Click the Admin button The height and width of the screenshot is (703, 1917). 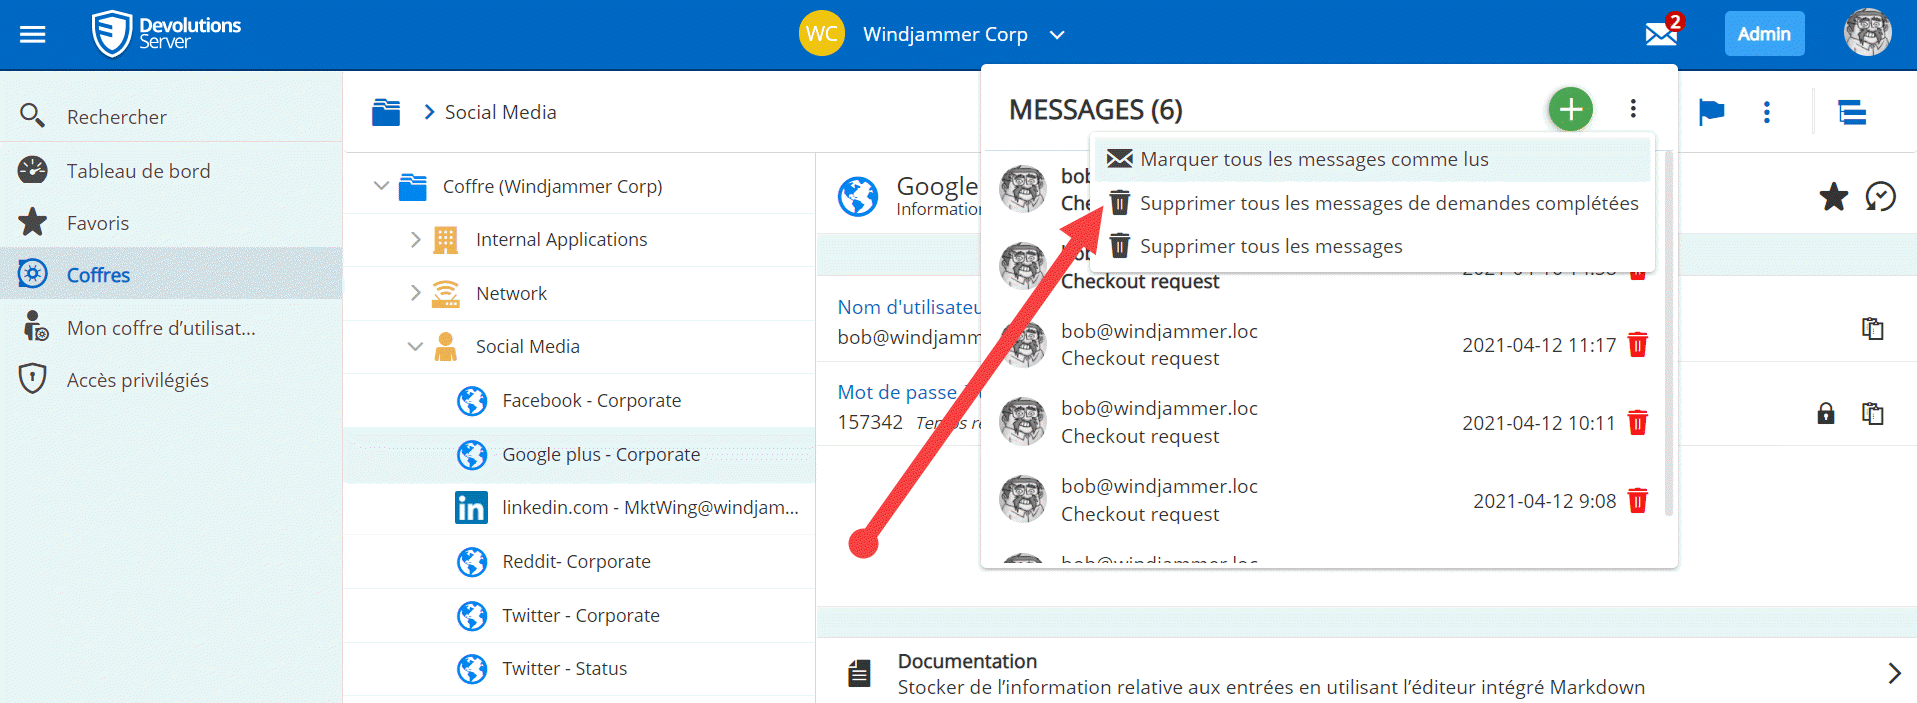tap(1764, 34)
